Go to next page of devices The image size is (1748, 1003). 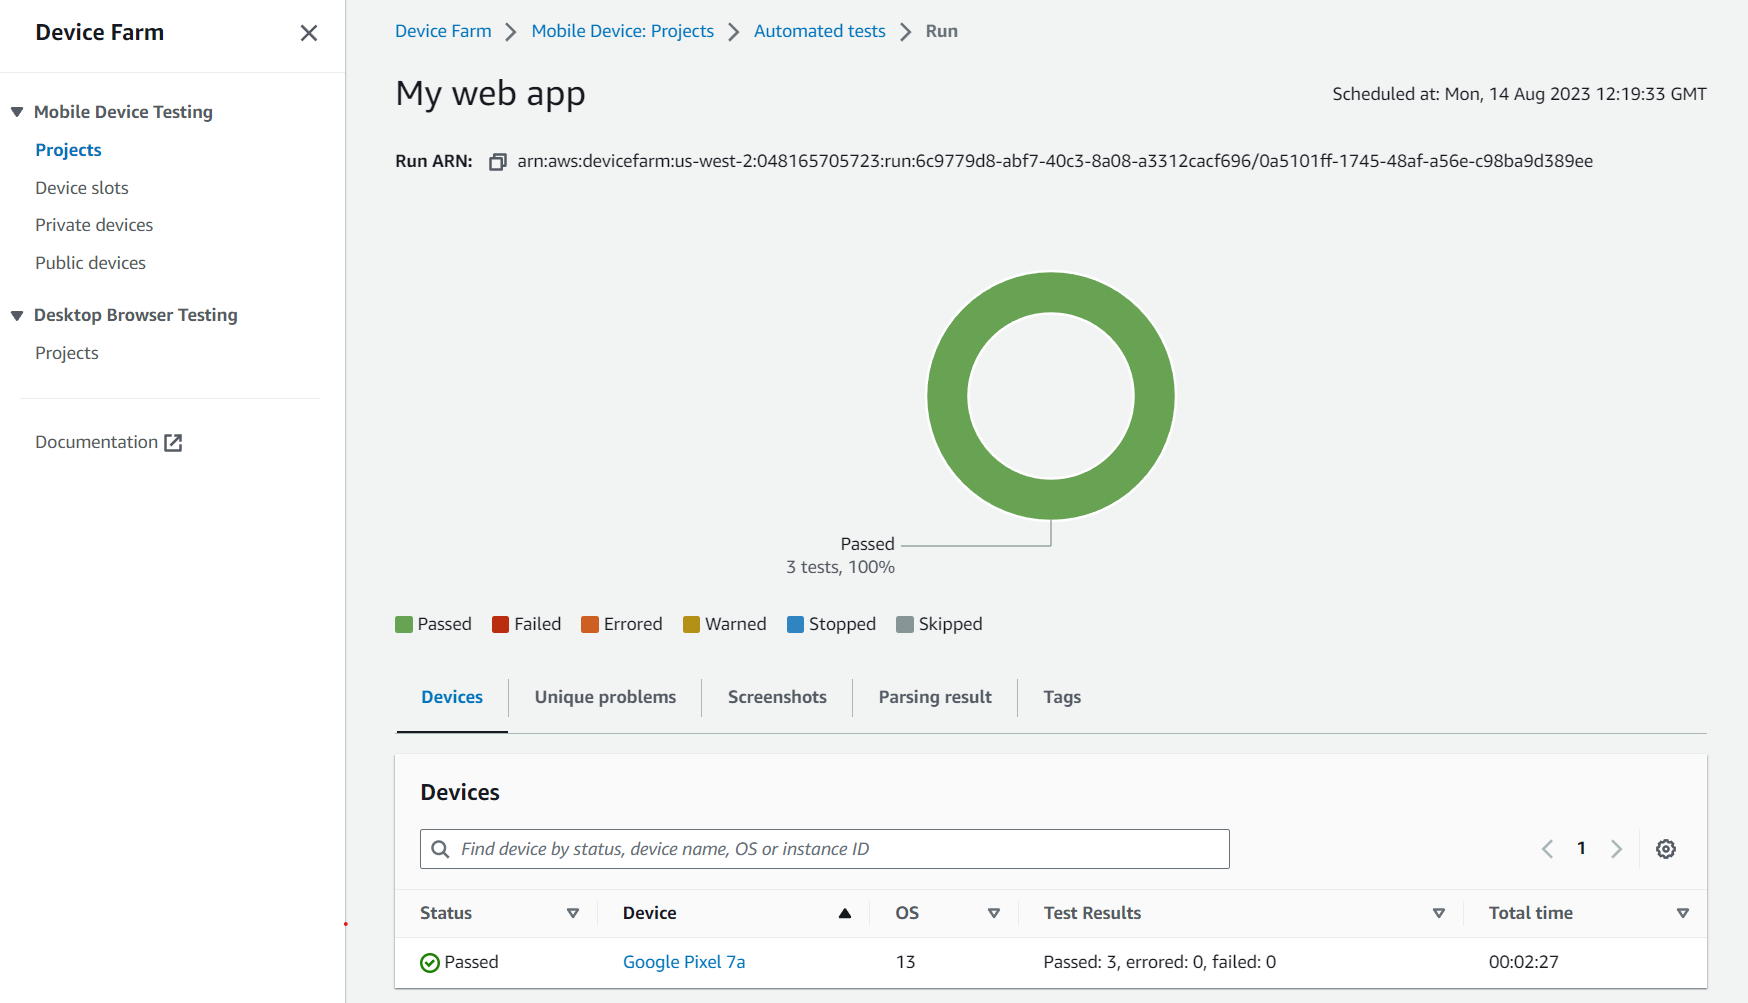point(1616,849)
